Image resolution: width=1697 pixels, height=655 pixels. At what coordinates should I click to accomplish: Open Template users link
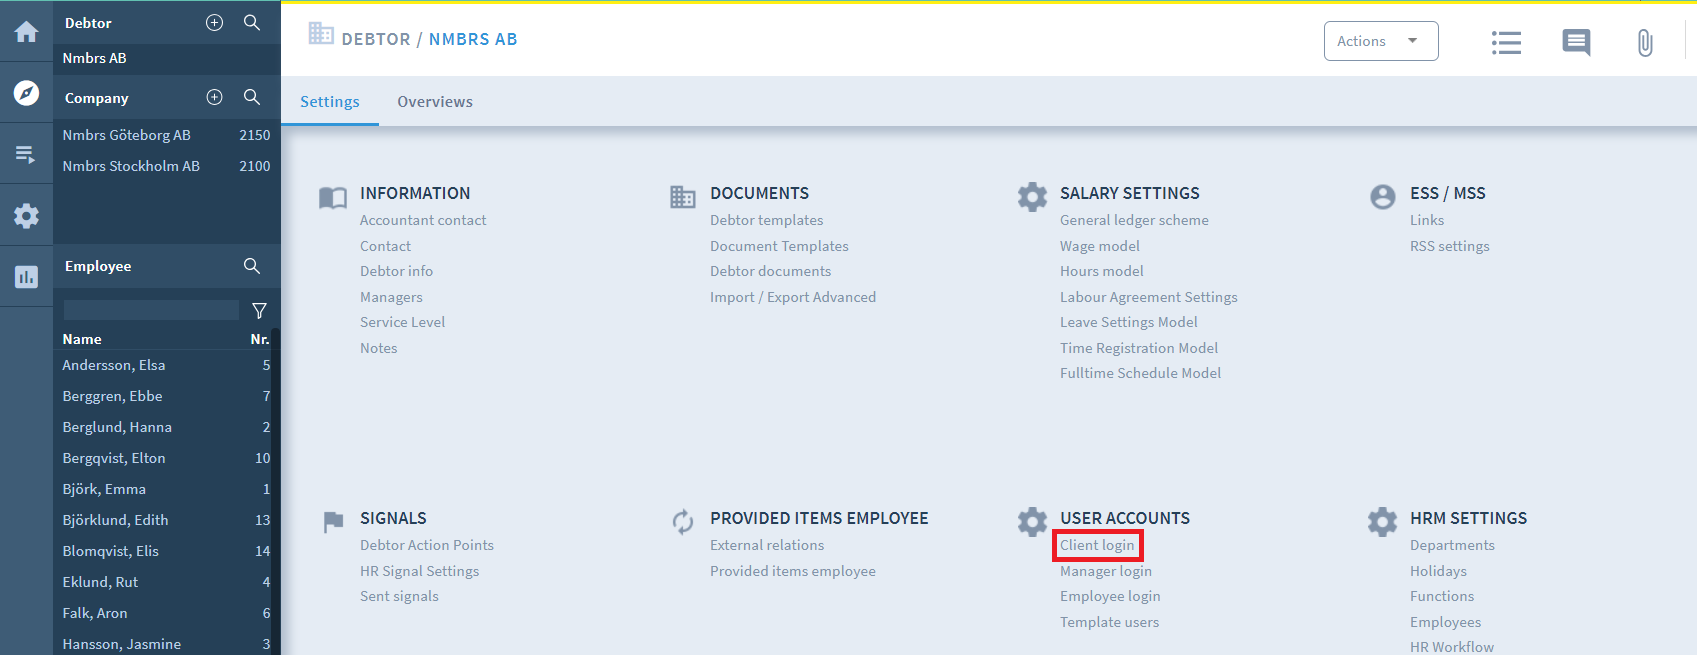coord(1110,622)
